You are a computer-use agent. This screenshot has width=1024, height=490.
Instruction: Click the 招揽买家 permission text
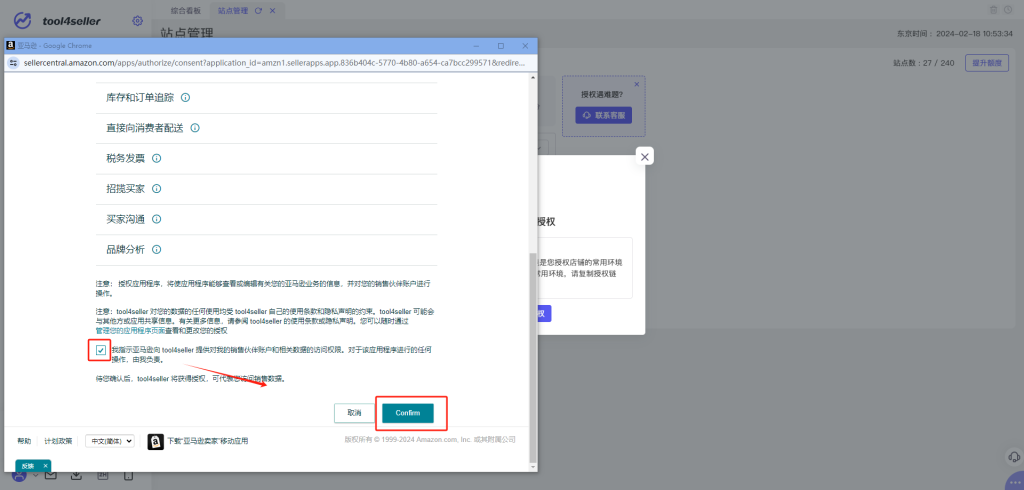(125, 189)
